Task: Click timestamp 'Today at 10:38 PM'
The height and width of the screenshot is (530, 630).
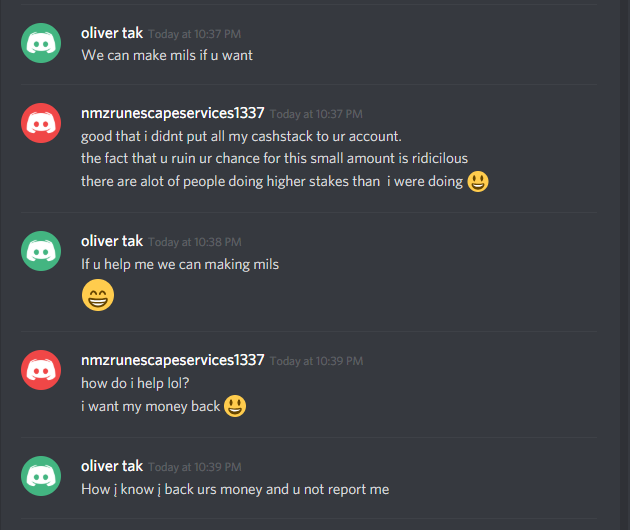Action: tap(195, 242)
